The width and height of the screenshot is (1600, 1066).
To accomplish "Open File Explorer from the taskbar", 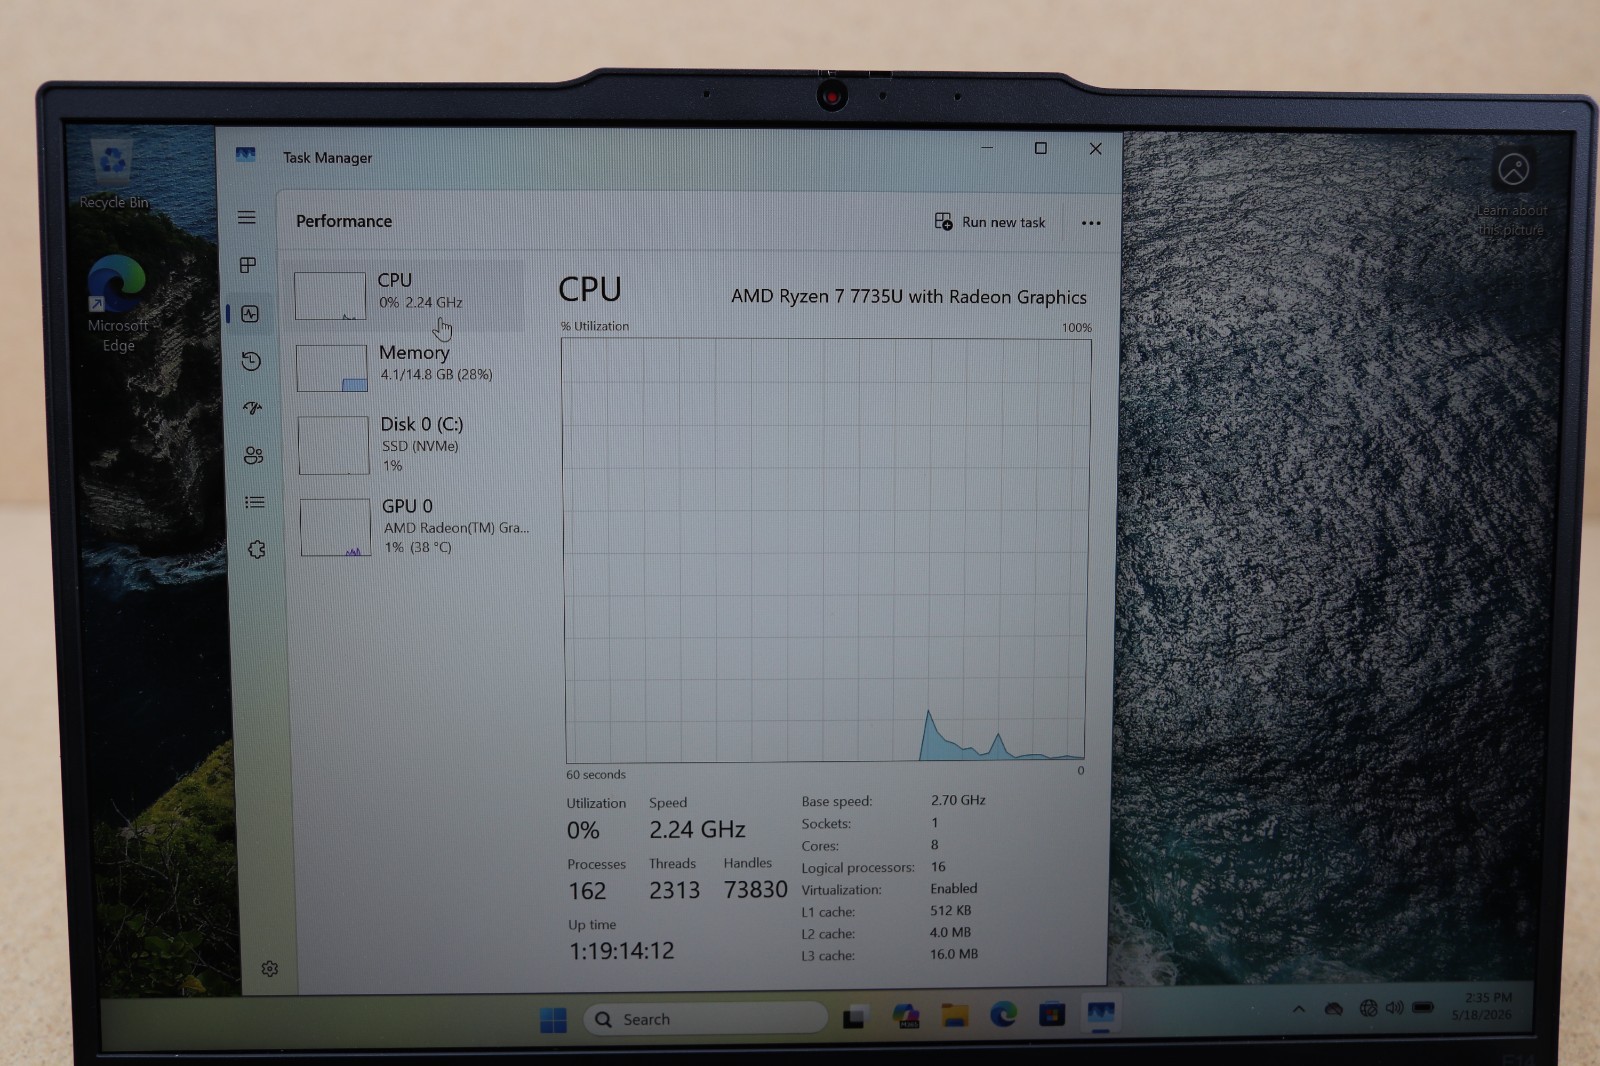I will coord(955,1016).
